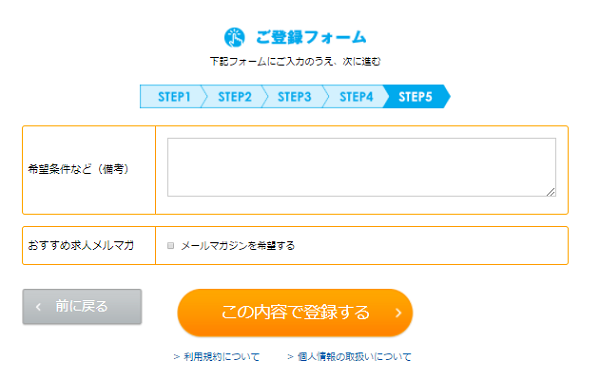This screenshot has width=600, height=380.
Task: Click the right chevron on the orange register button
Action: (398, 313)
